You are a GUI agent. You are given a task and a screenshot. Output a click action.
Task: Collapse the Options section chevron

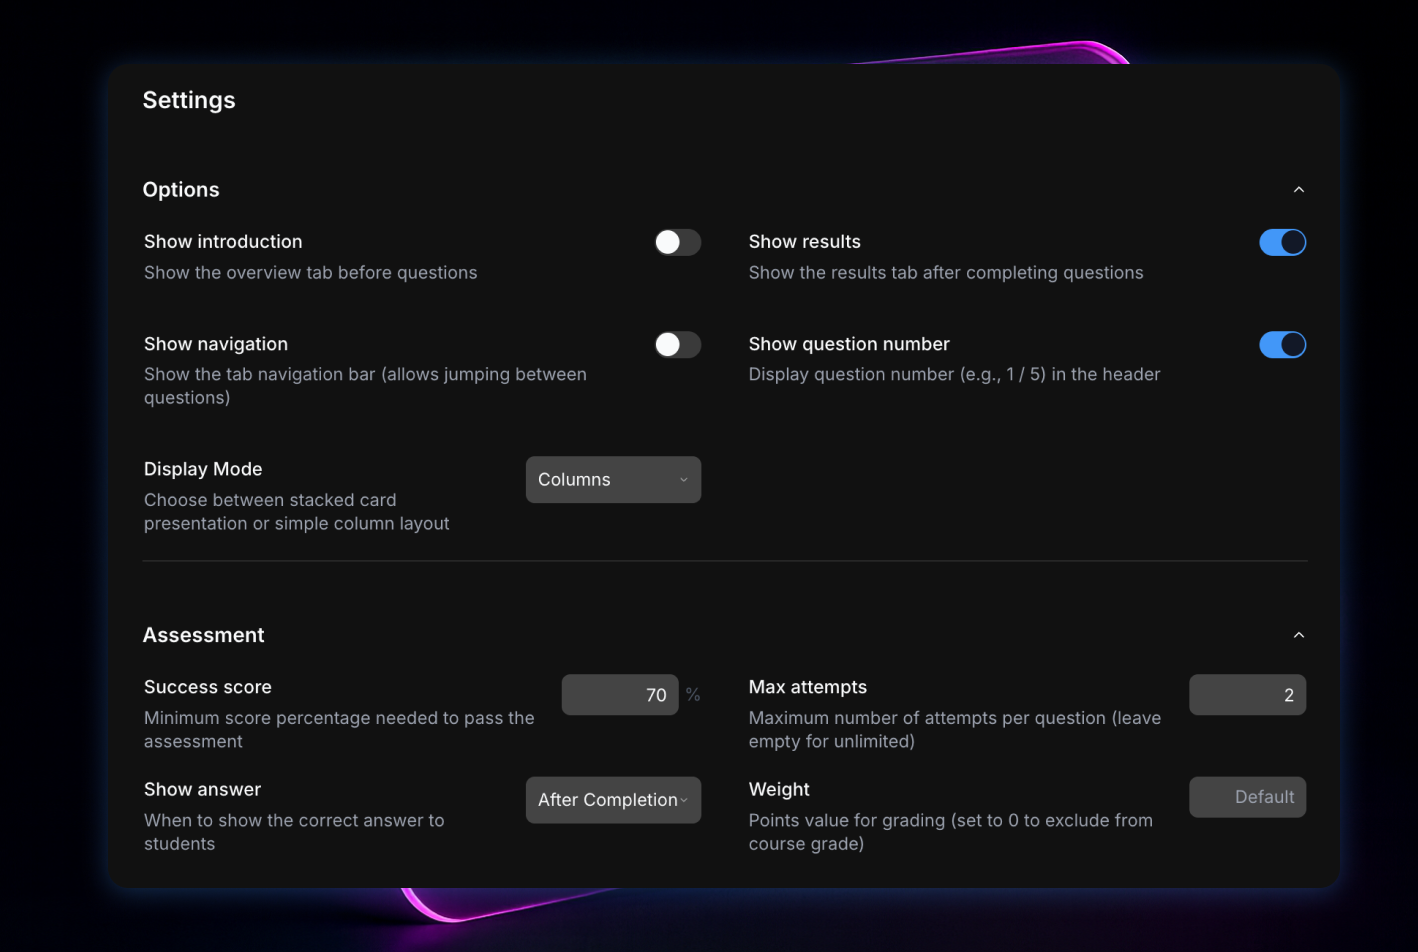click(1298, 190)
